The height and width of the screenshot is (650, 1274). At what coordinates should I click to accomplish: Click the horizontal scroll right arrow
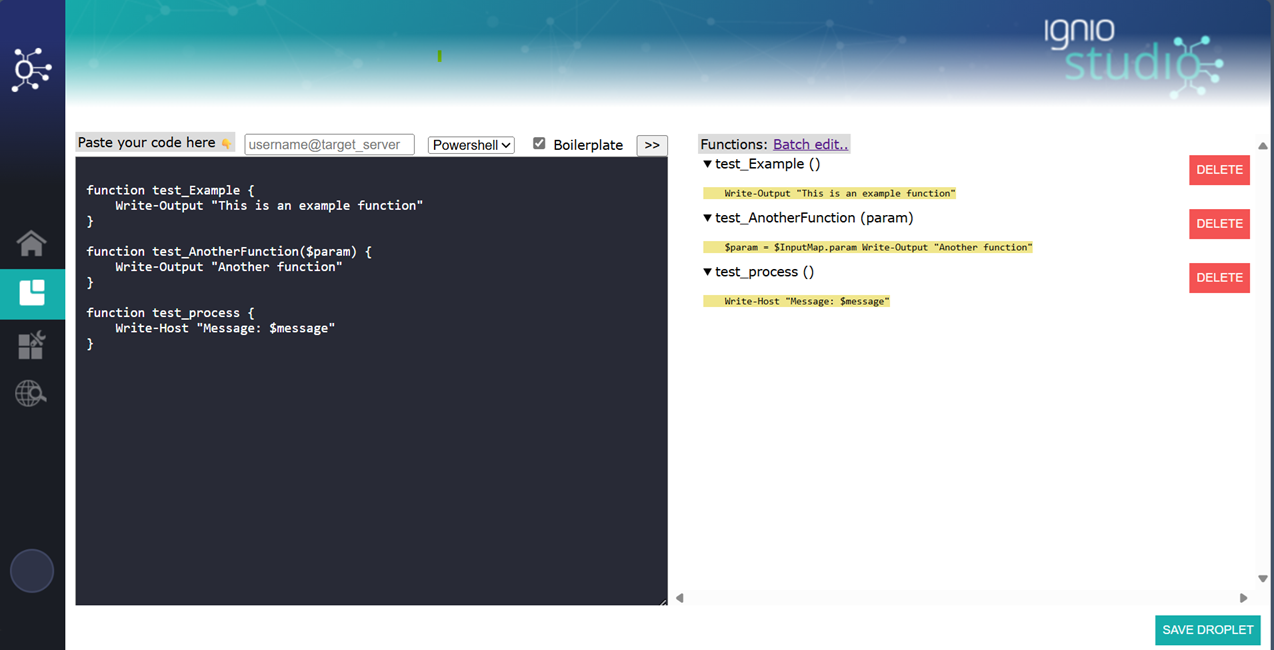coord(1244,598)
